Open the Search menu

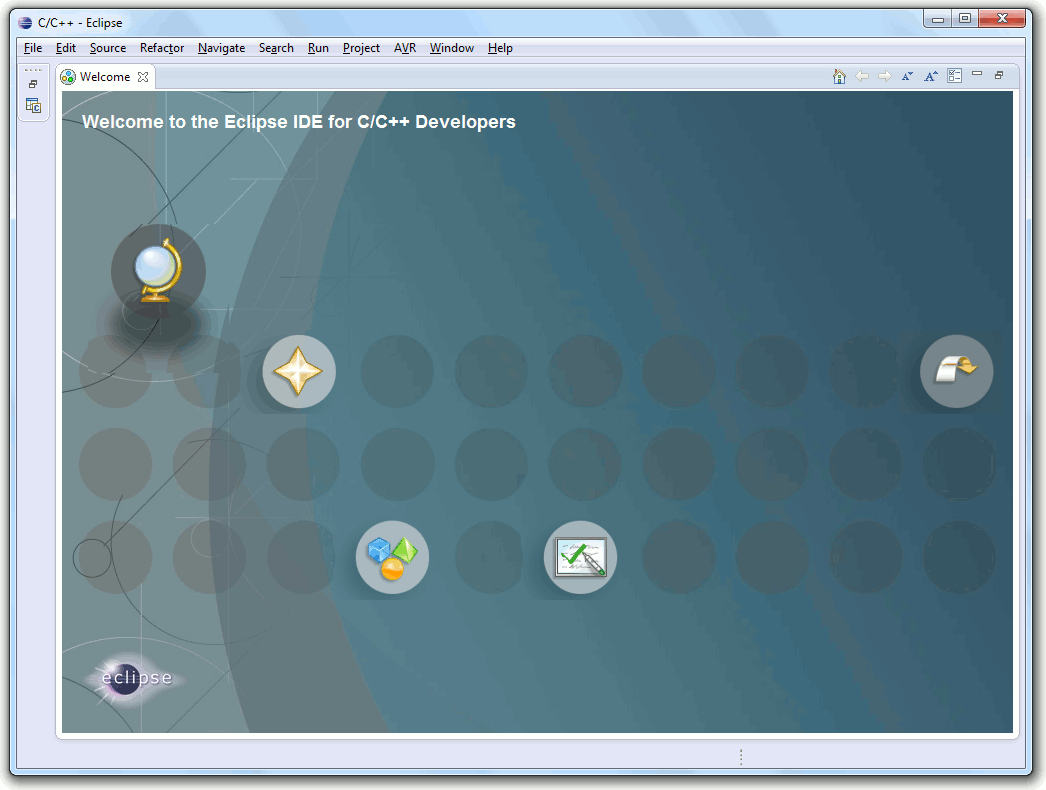click(x=276, y=48)
